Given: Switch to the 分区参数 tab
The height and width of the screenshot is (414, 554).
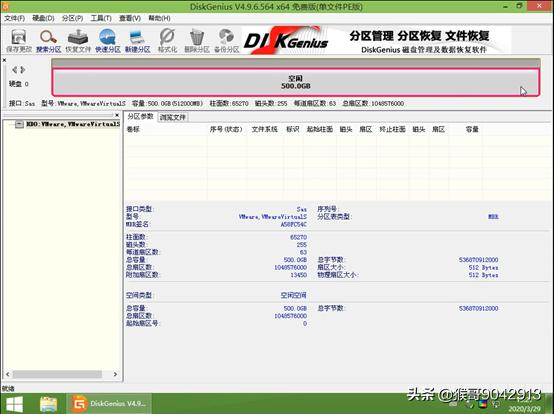Looking at the screenshot, I should click(140, 117).
